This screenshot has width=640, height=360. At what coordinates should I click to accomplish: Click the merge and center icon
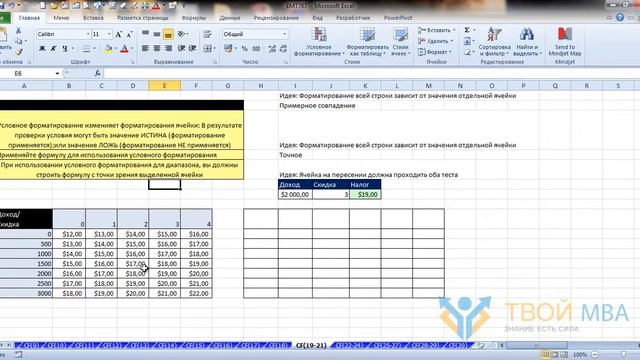[x=208, y=49]
